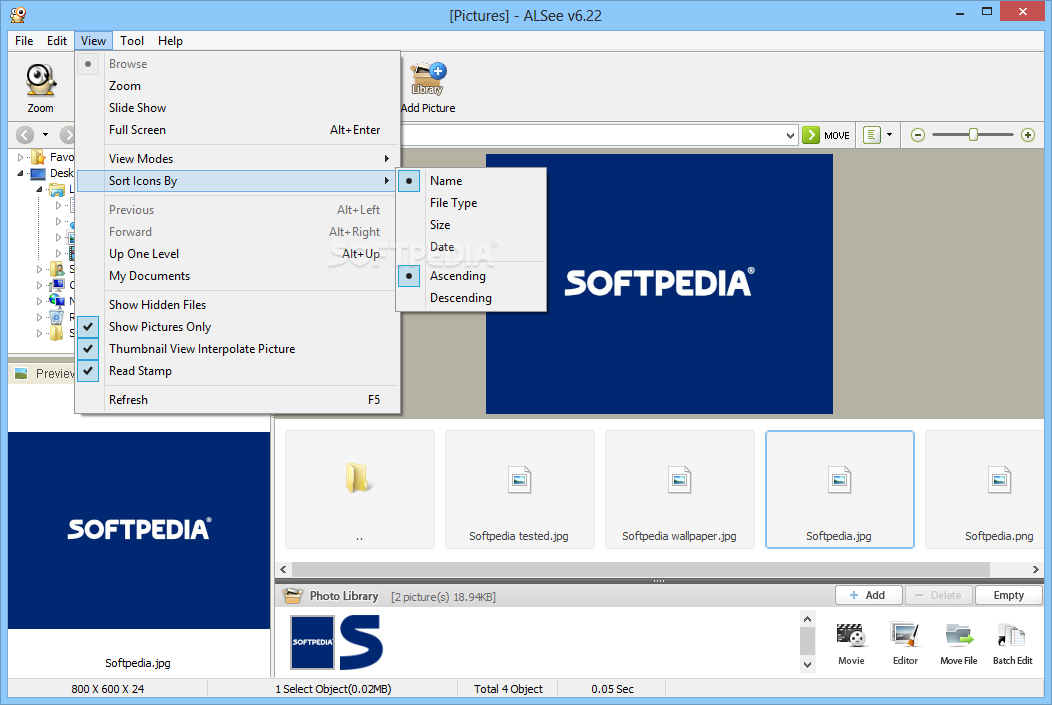The image size is (1052, 705).
Task: Click the Move File icon
Action: coord(959,644)
